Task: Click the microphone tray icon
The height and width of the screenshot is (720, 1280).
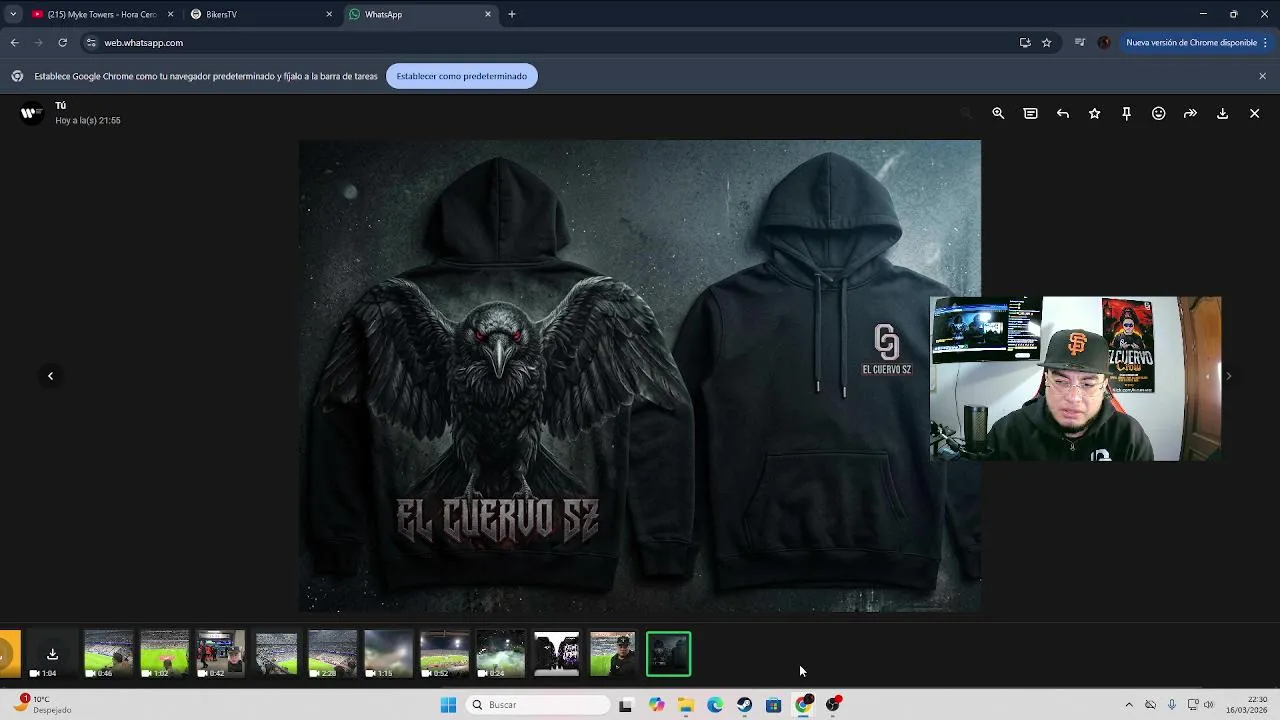Action: coord(1171,705)
